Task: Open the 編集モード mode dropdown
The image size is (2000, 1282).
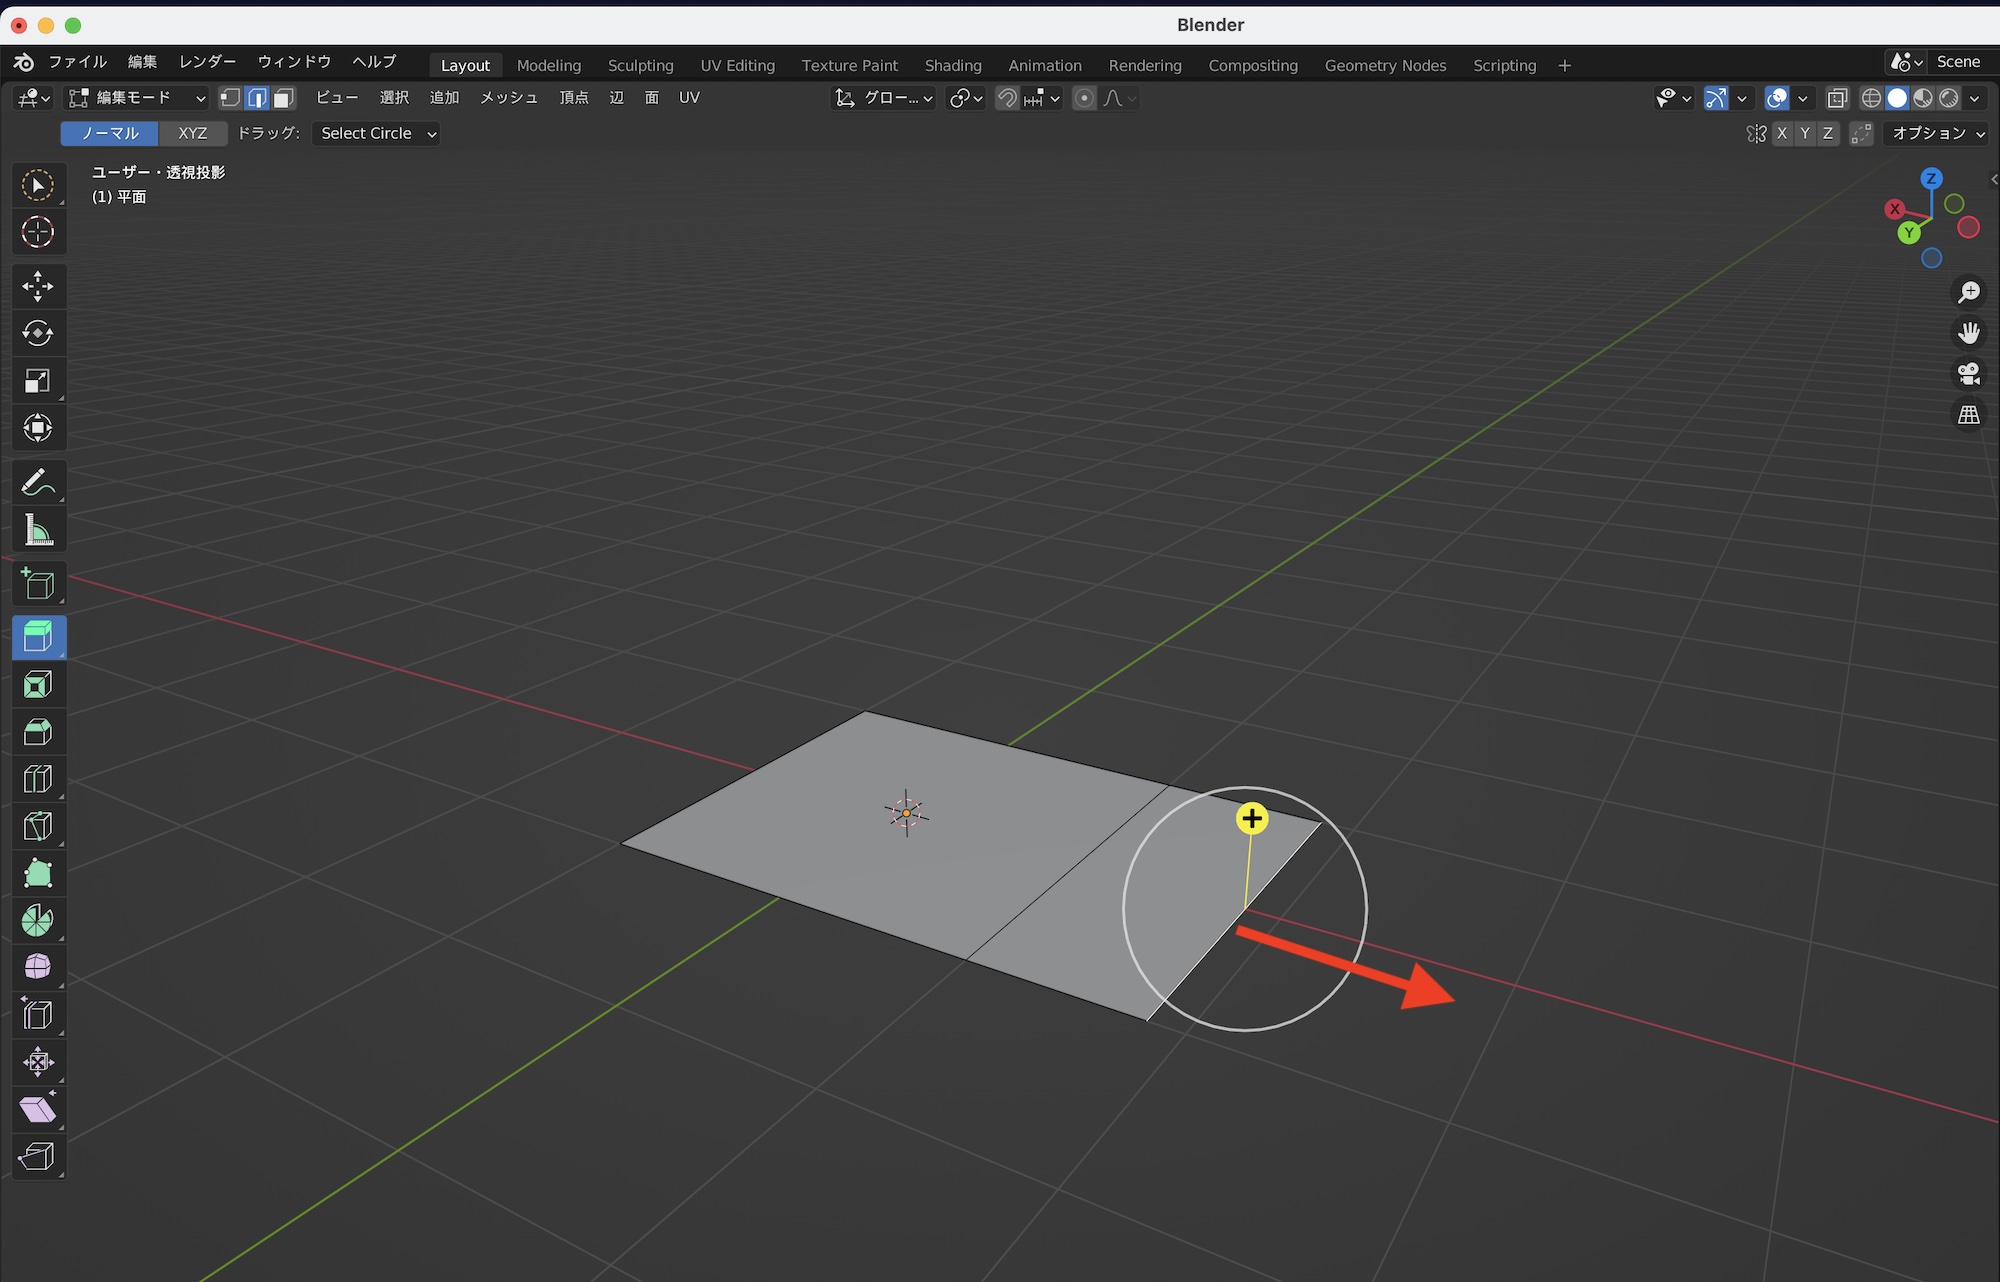Action: pos(137,98)
